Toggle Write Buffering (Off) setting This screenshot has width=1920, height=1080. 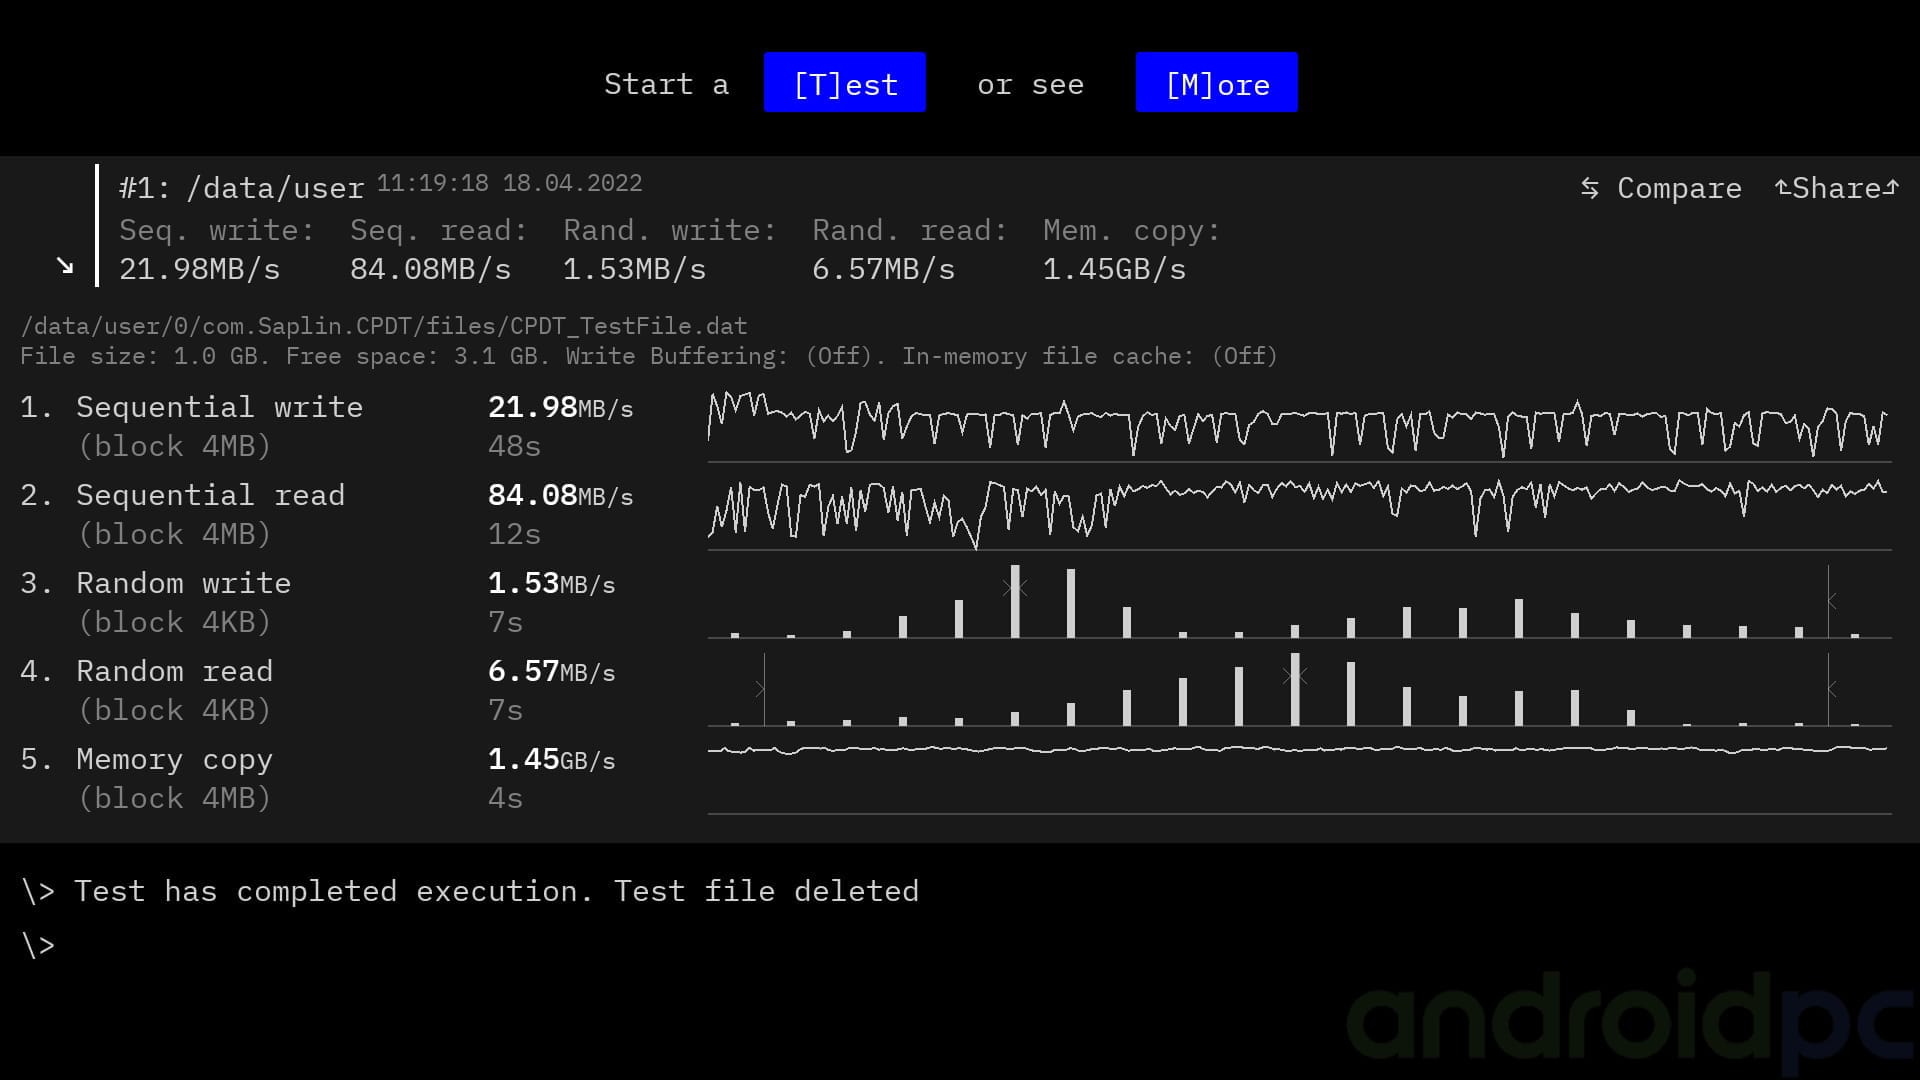725,356
